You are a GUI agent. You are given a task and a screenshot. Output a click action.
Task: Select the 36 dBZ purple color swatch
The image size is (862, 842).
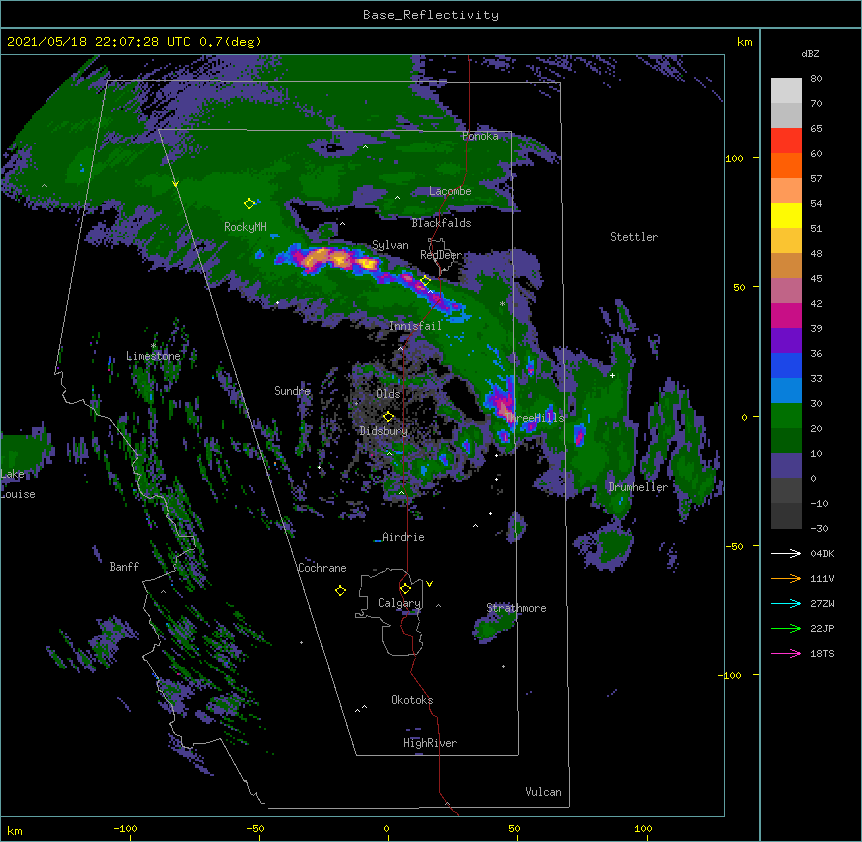[x=786, y=340]
